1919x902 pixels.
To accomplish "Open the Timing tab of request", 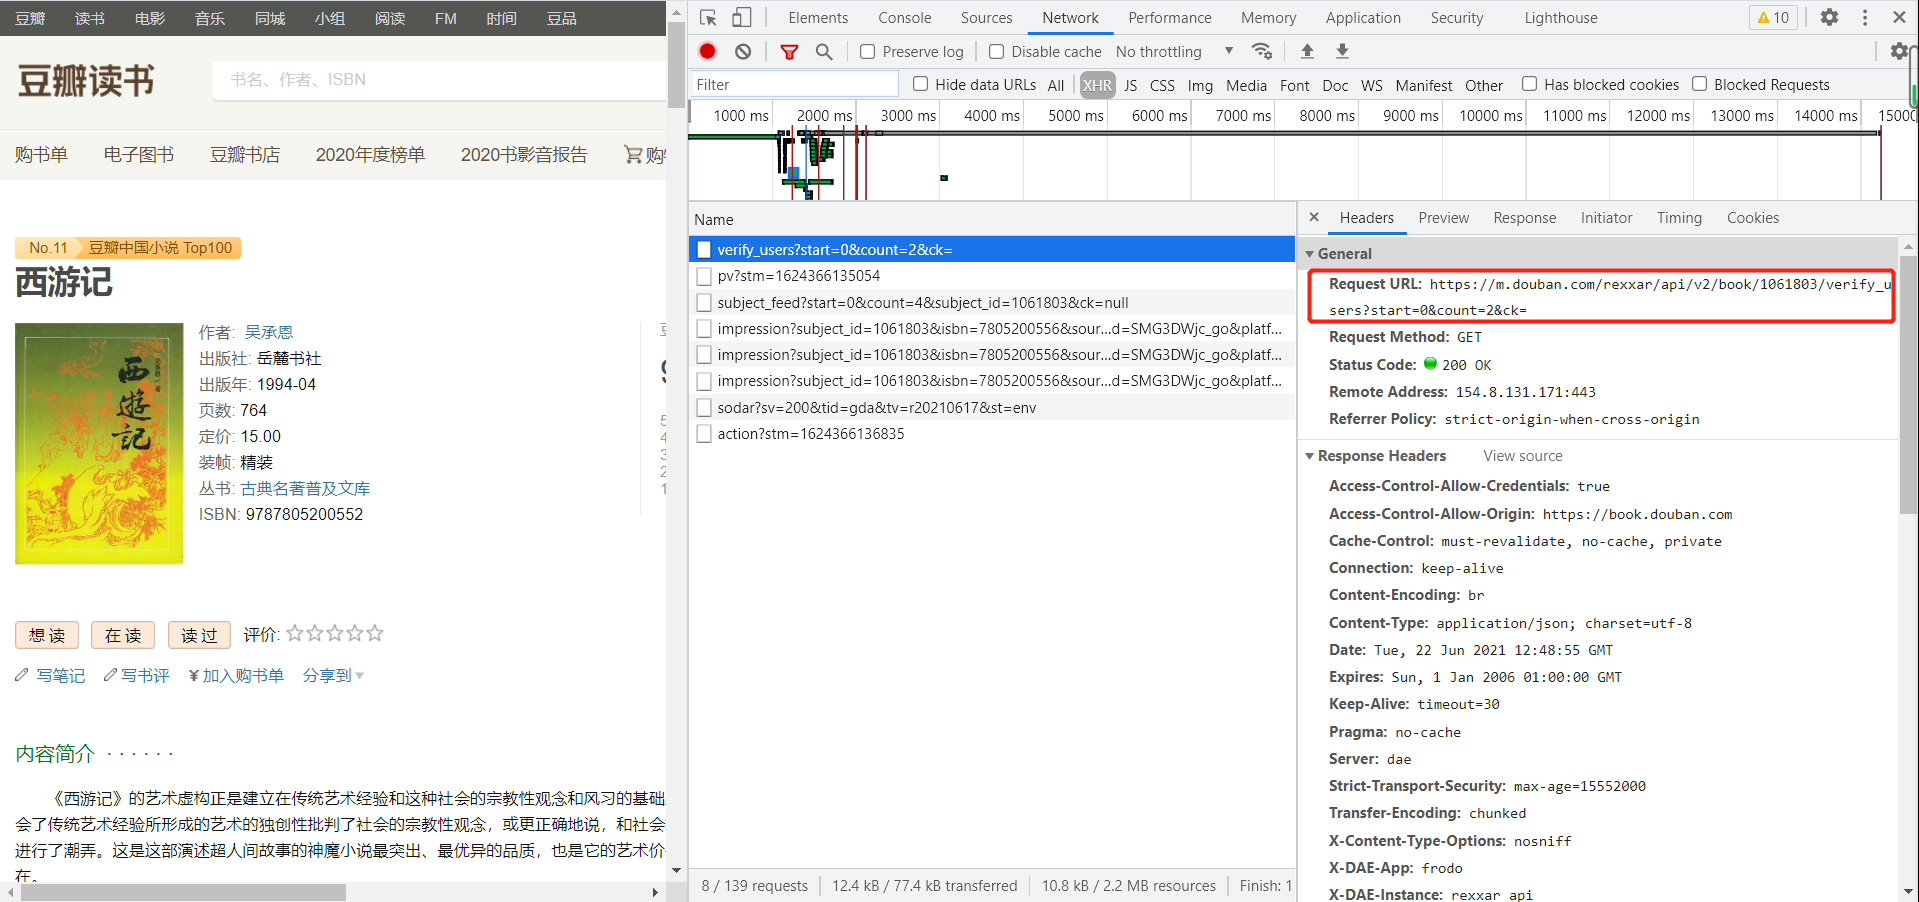I will click(1679, 218).
